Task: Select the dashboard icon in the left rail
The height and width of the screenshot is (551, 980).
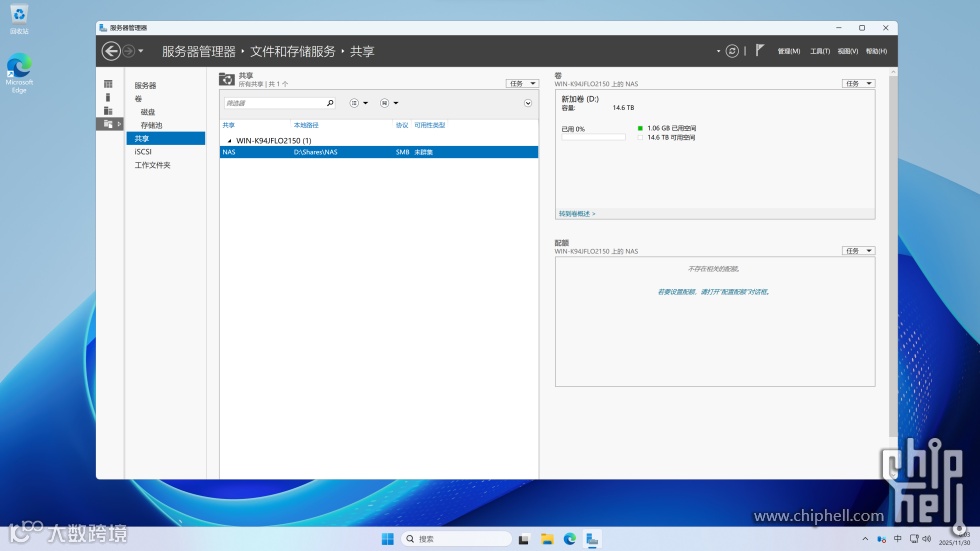Action: click(108, 84)
